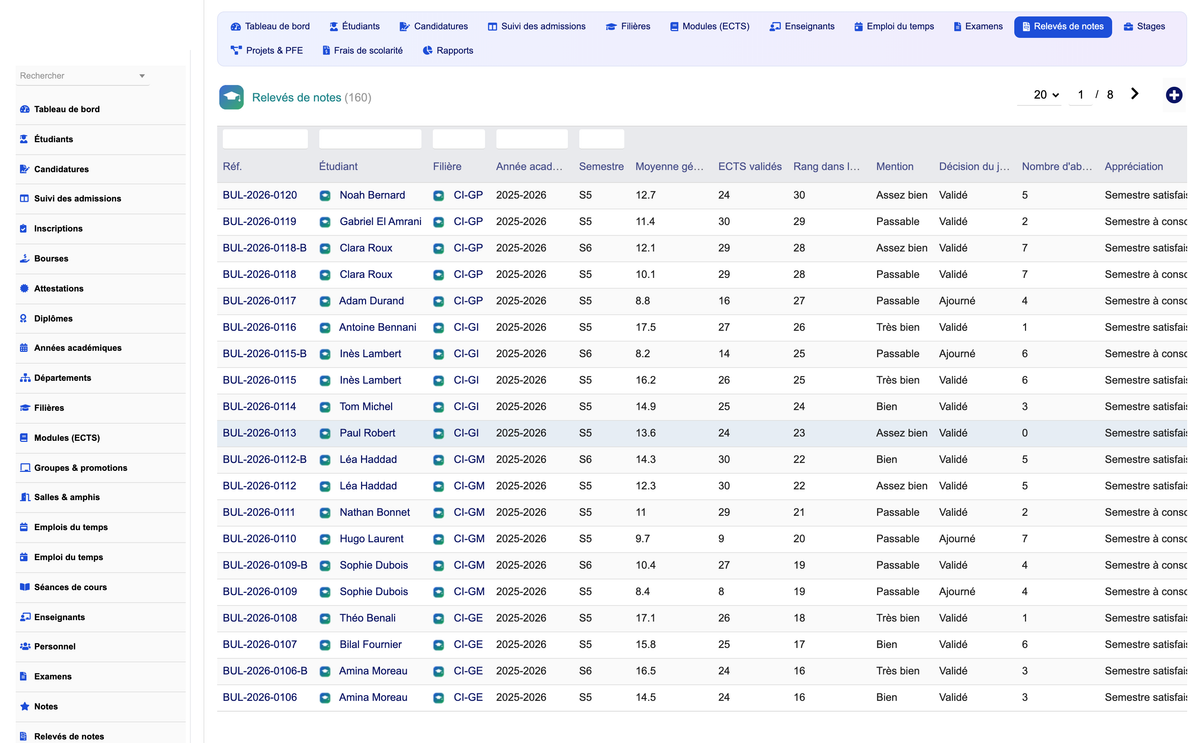Open the Examens top tab
This screenshot has height=743, width=1200.
click(x=978, y=27)
